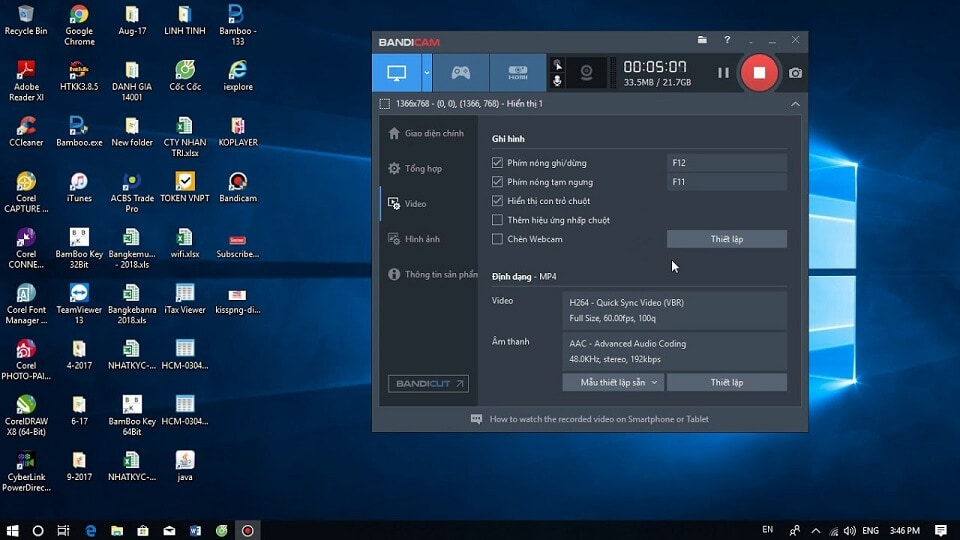
Task: Open Hình ảnh tab
Action: [x=429, y=239]
